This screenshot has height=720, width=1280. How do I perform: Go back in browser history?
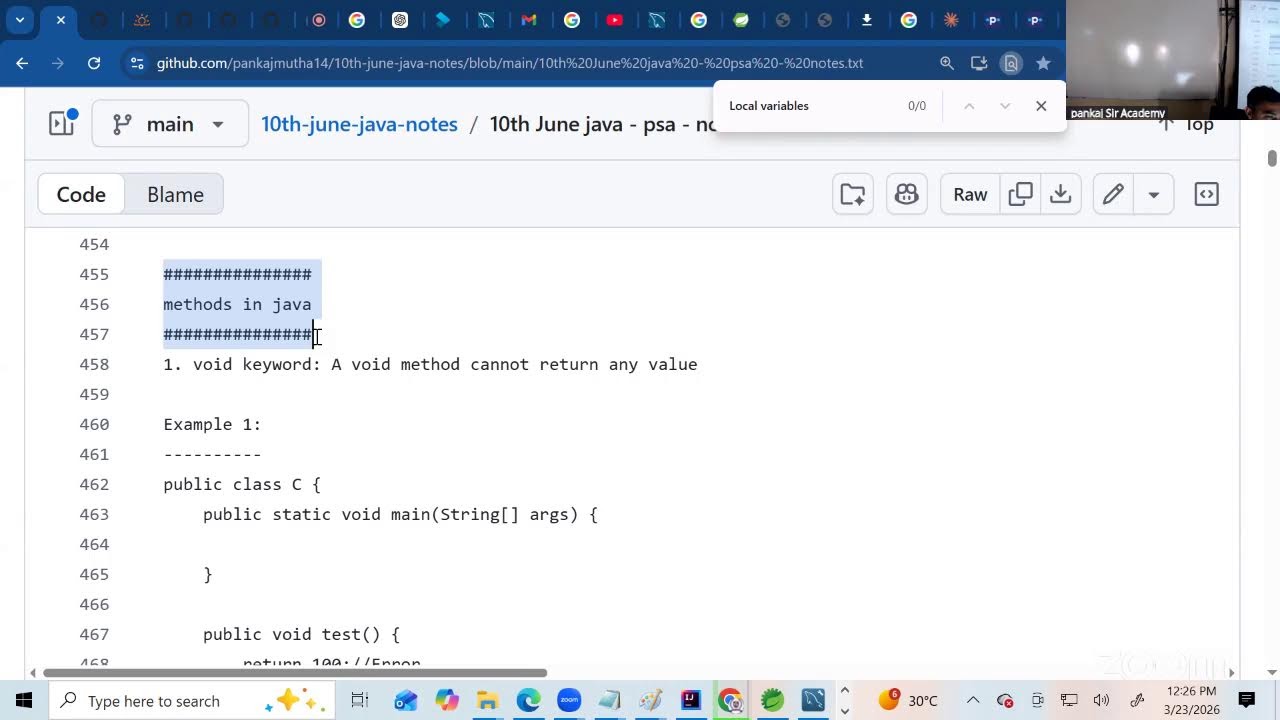(22, 63)
